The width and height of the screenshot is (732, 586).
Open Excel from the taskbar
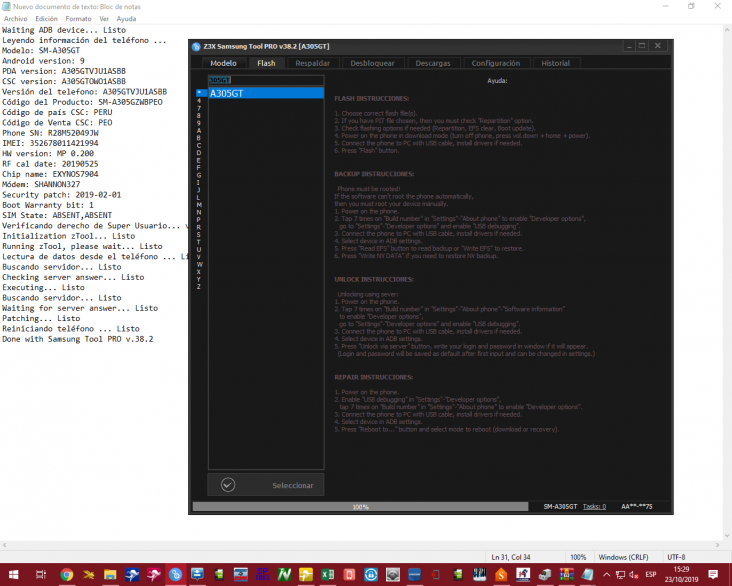click(328, 574)
